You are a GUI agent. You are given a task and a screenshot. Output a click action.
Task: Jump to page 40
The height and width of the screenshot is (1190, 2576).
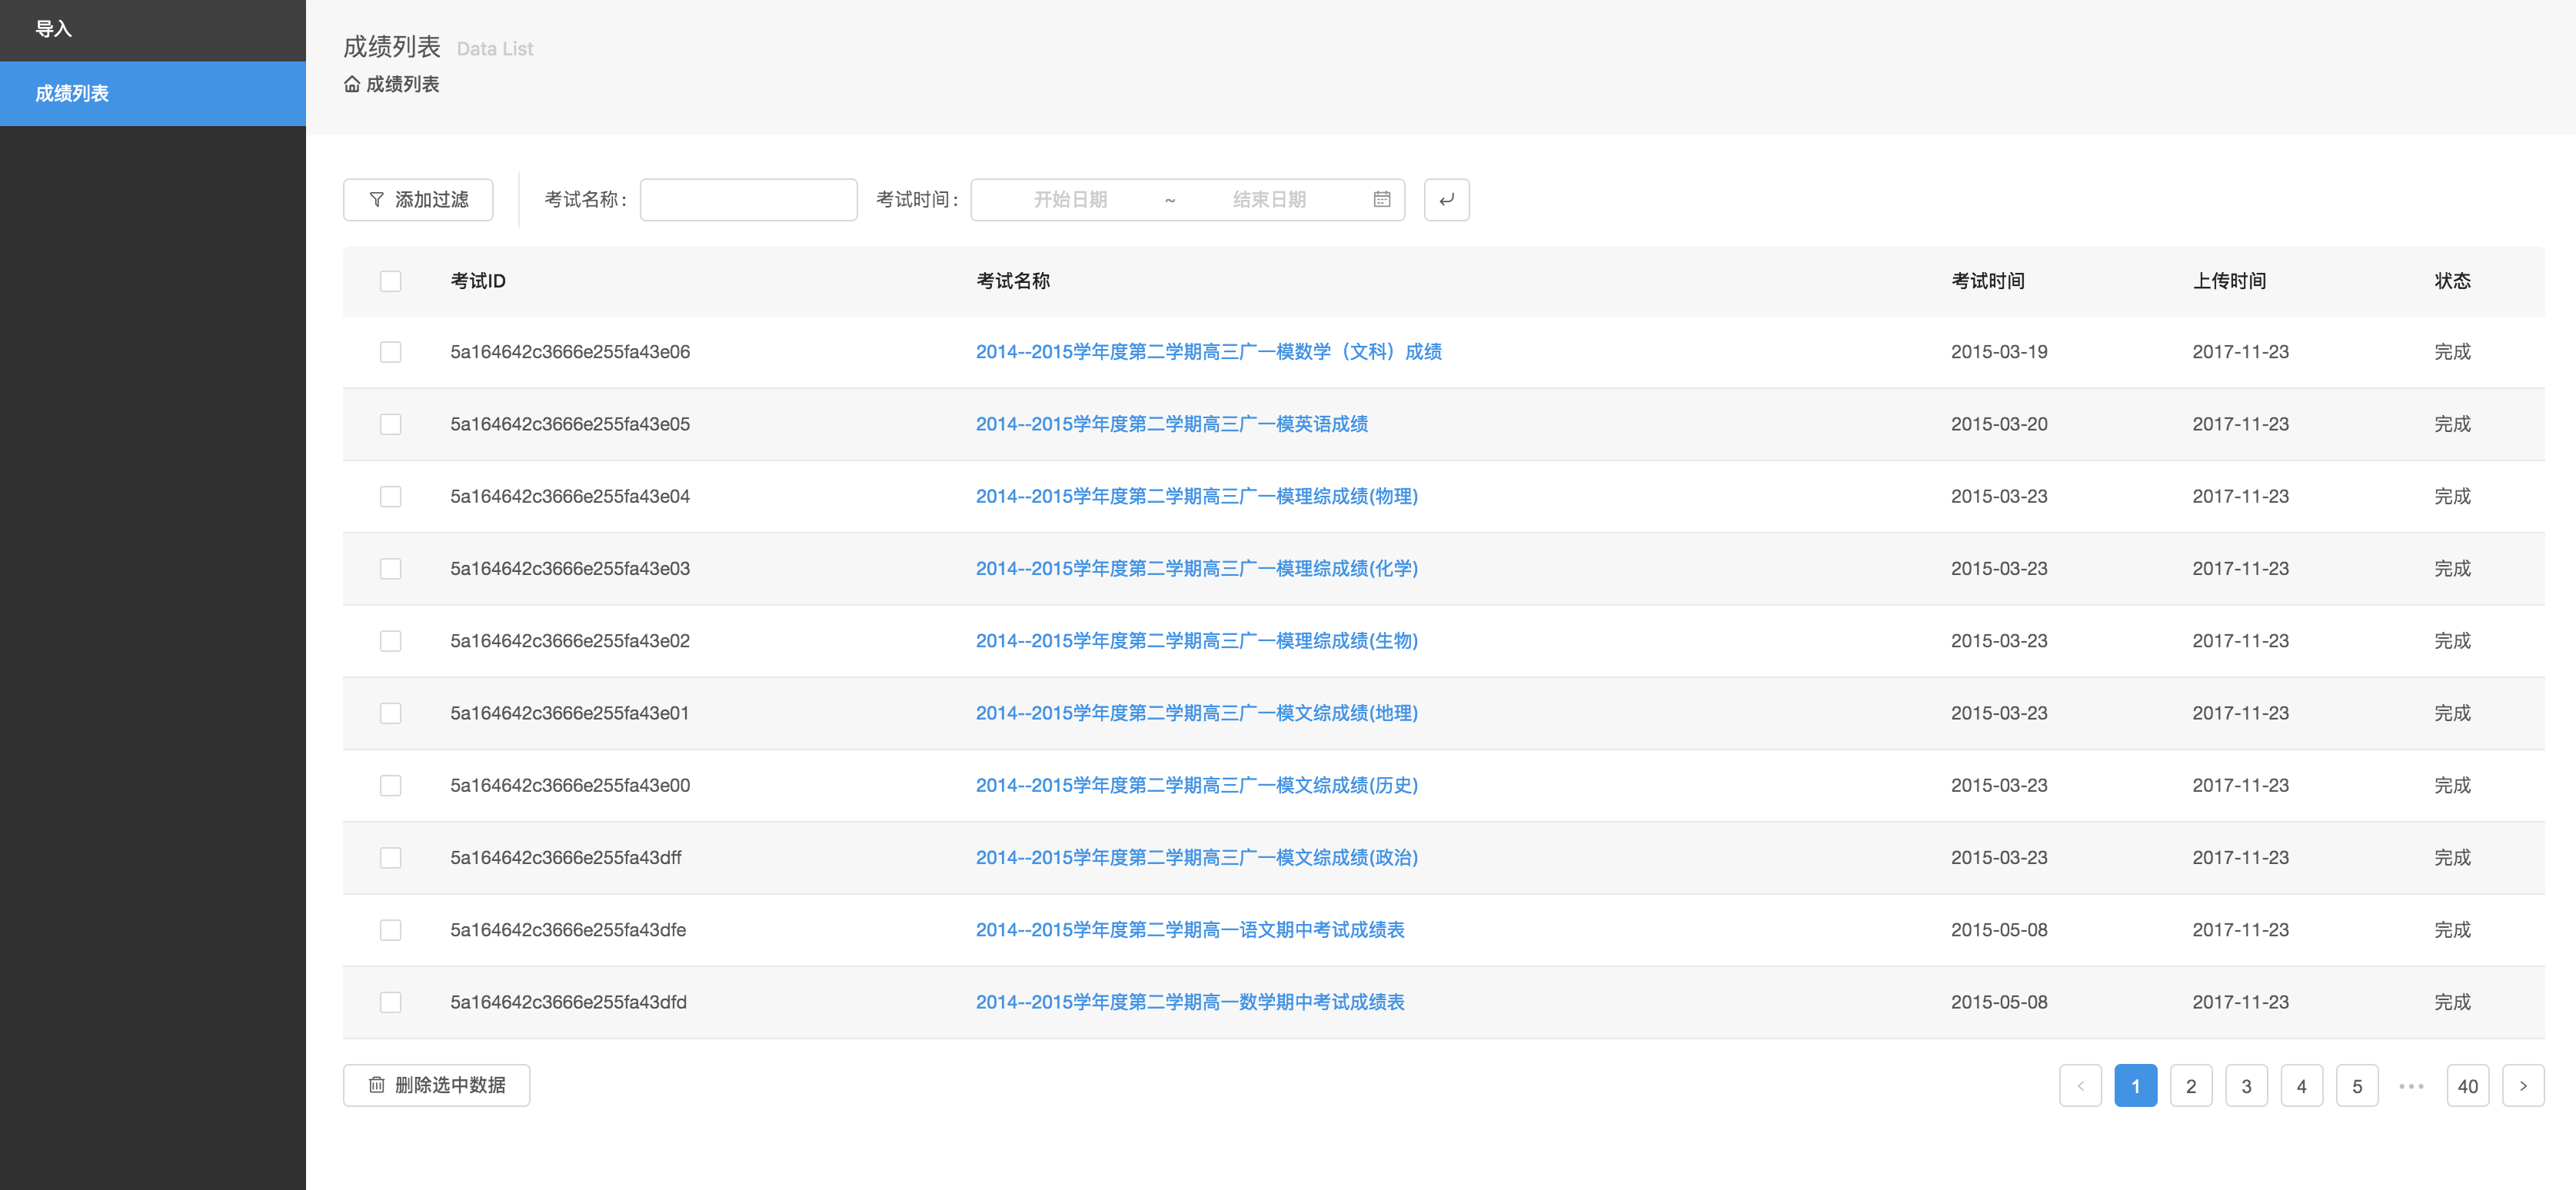(2467, 1085)
